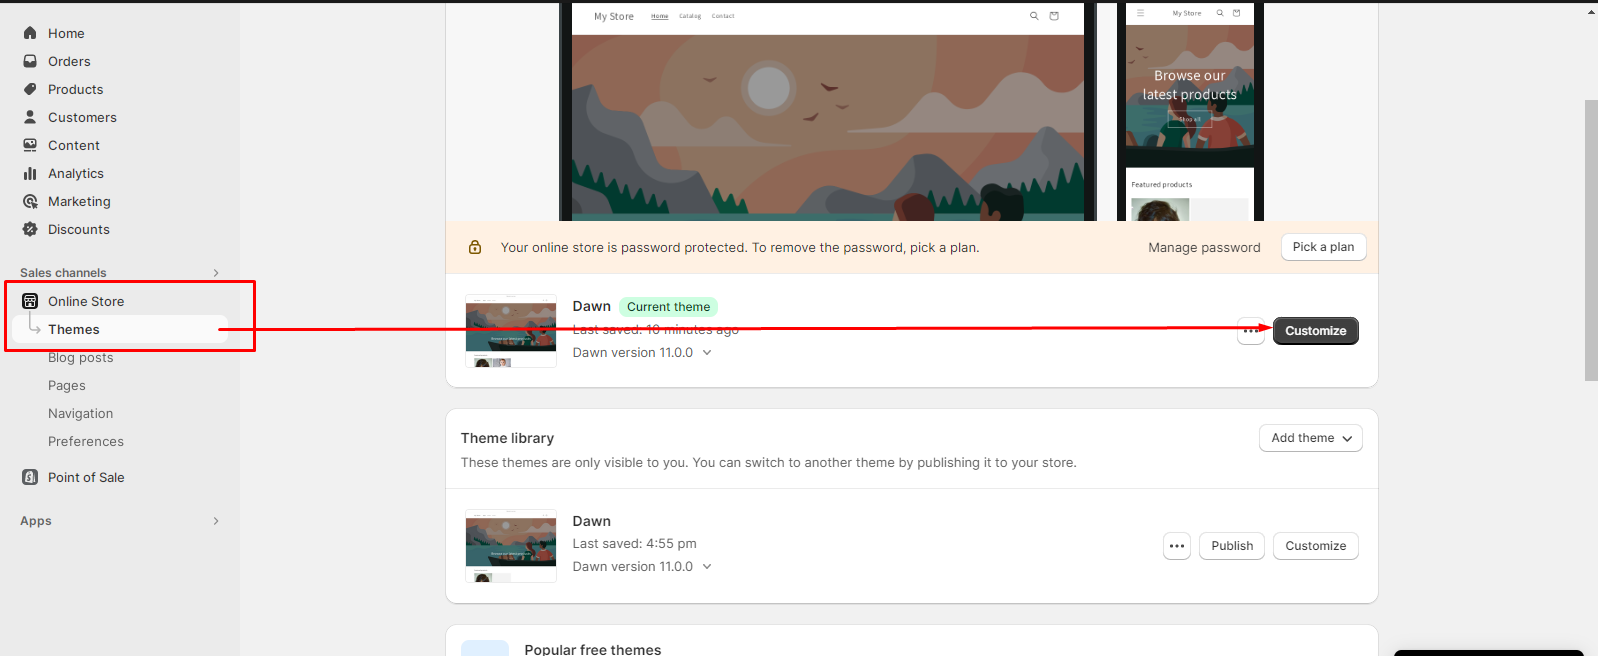This screenshot has height=656, width=1598.
Task: Open three-dot menu beside current theme Customize
Action: point(1251,331)
